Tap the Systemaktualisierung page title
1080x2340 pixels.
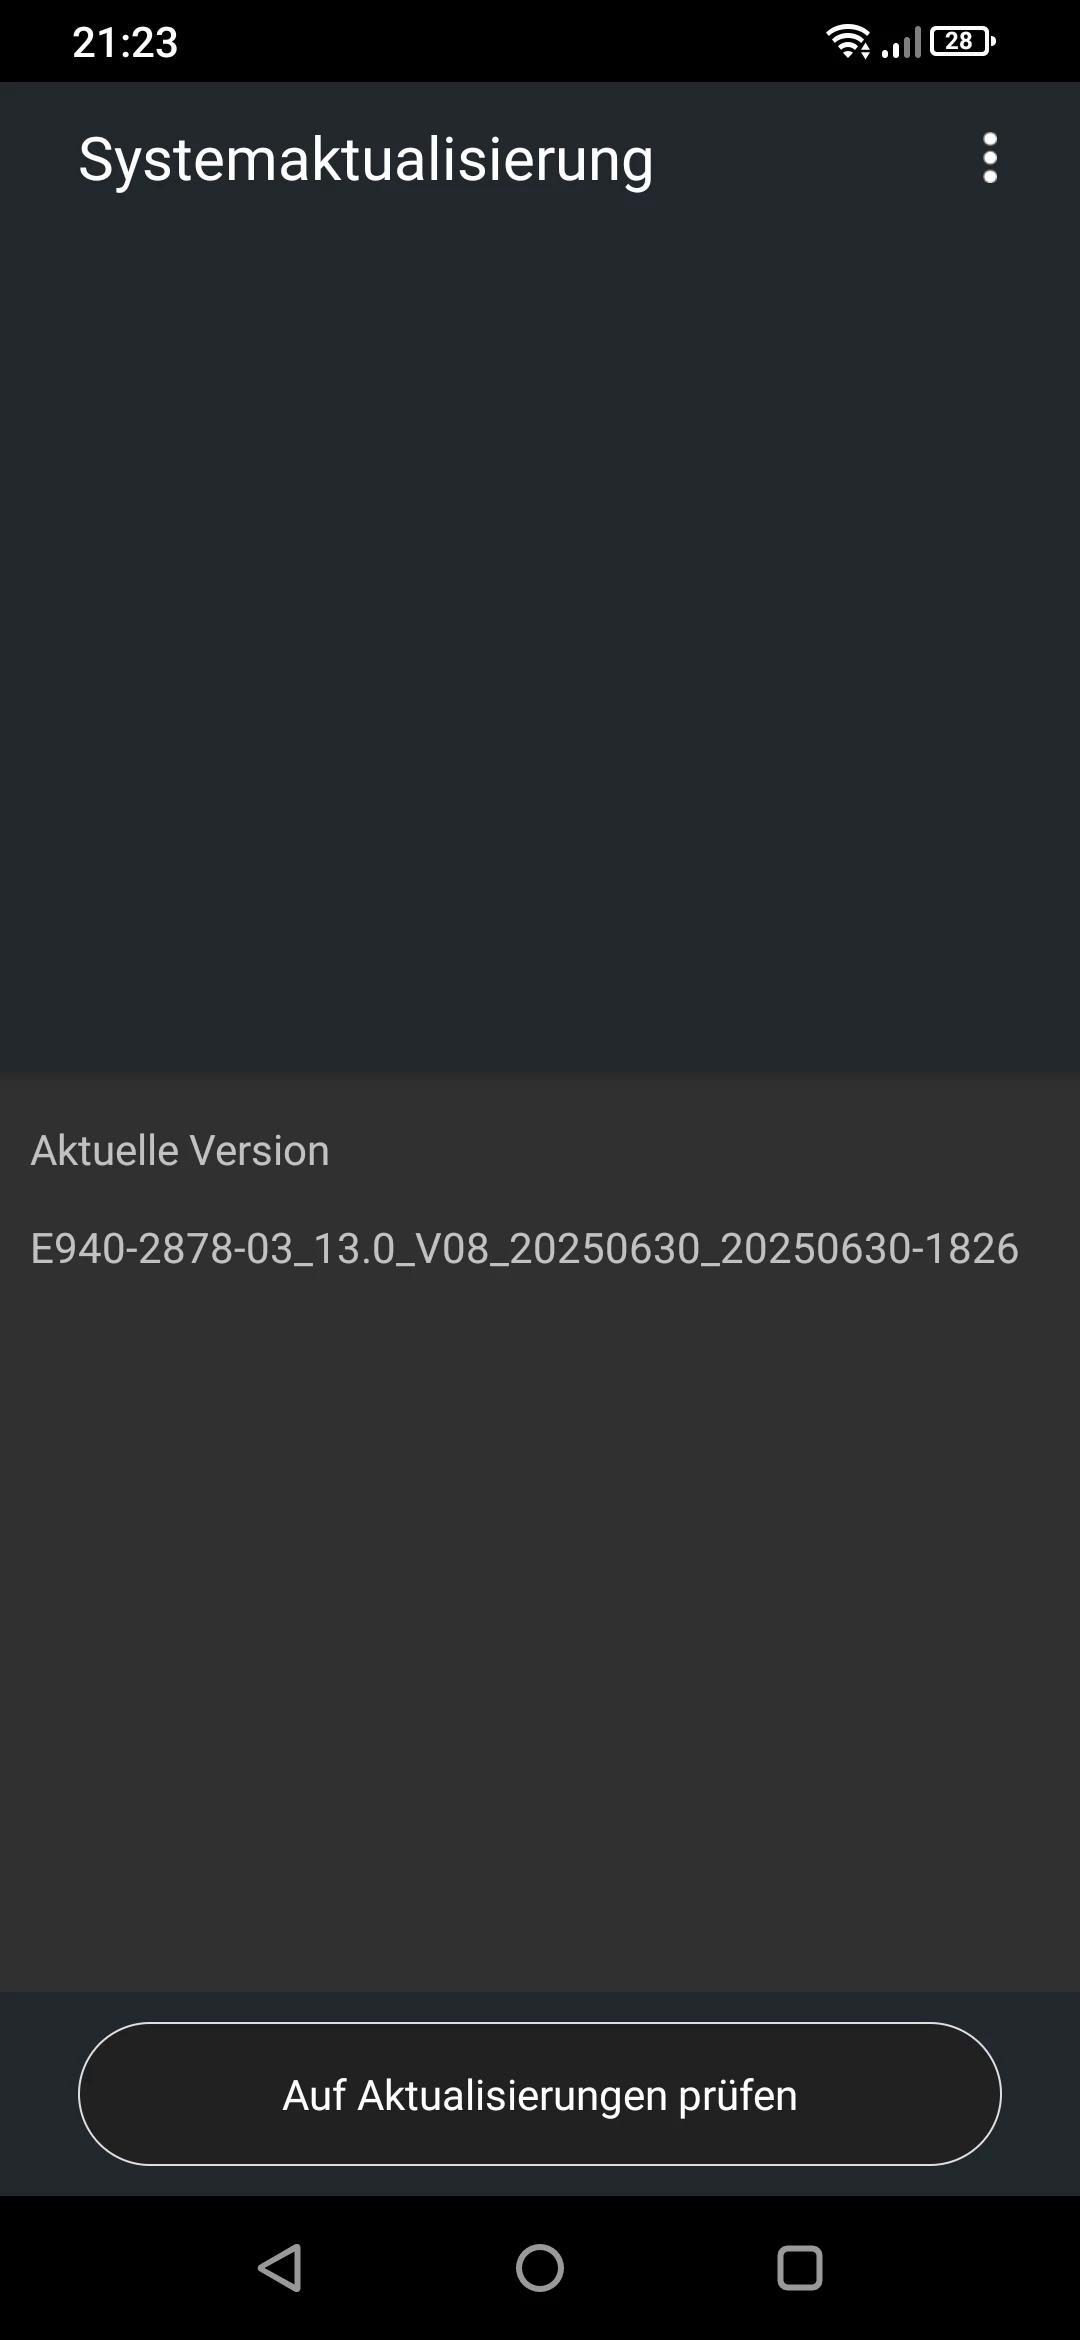click(366, 160)
